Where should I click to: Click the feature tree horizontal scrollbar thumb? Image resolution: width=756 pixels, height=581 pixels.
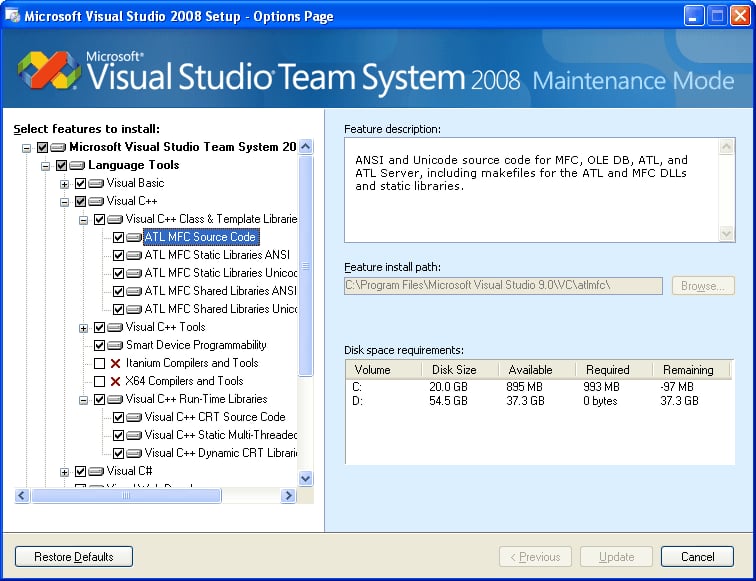pyautogui.click(x=126, y=496)
